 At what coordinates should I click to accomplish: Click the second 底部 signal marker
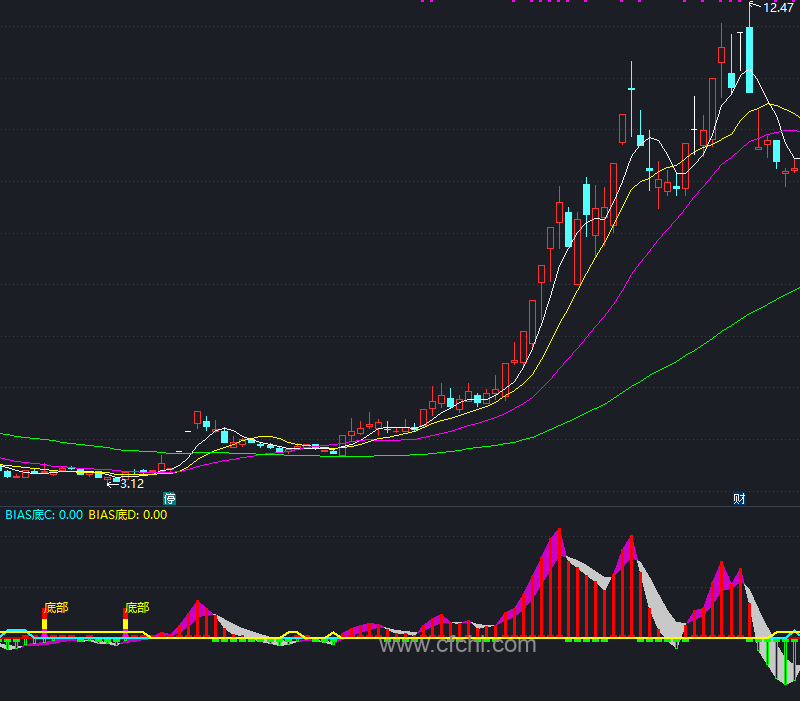(x=137, y=608)
